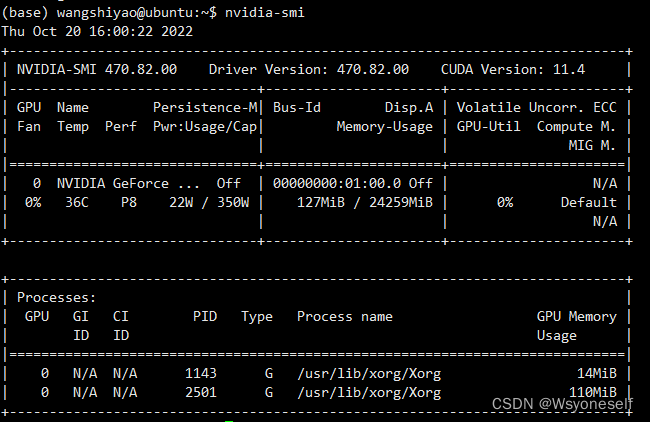Click the Processes: section label
Screen dimensions: 650x422
[x=57, y=297]
